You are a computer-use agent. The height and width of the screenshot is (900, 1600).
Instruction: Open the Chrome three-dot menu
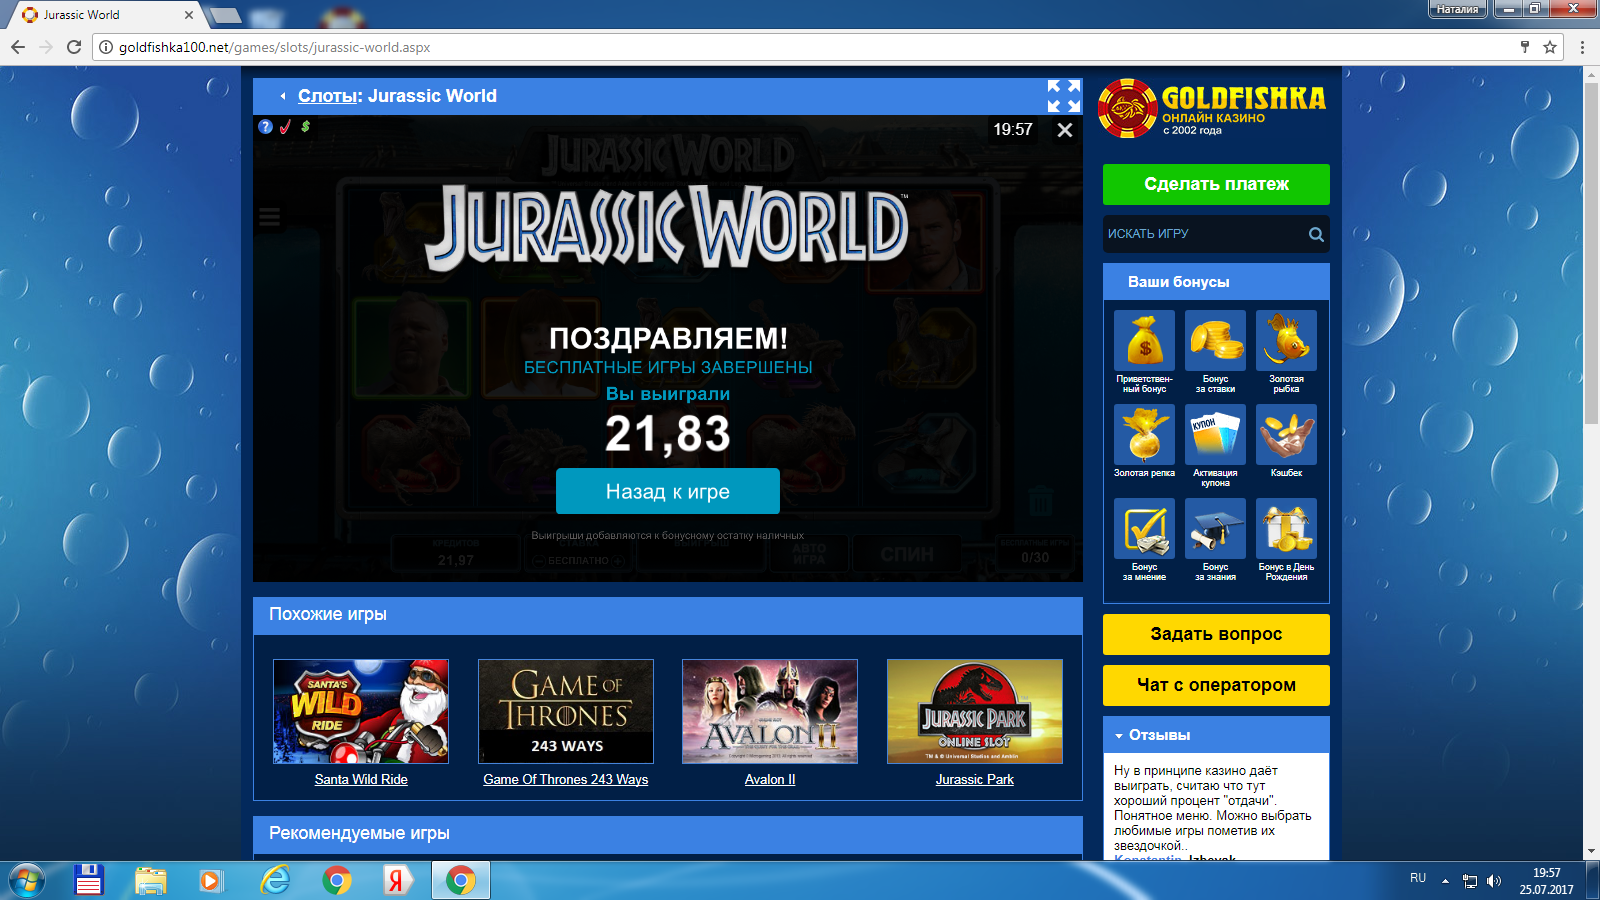(x=1582, y=47)
